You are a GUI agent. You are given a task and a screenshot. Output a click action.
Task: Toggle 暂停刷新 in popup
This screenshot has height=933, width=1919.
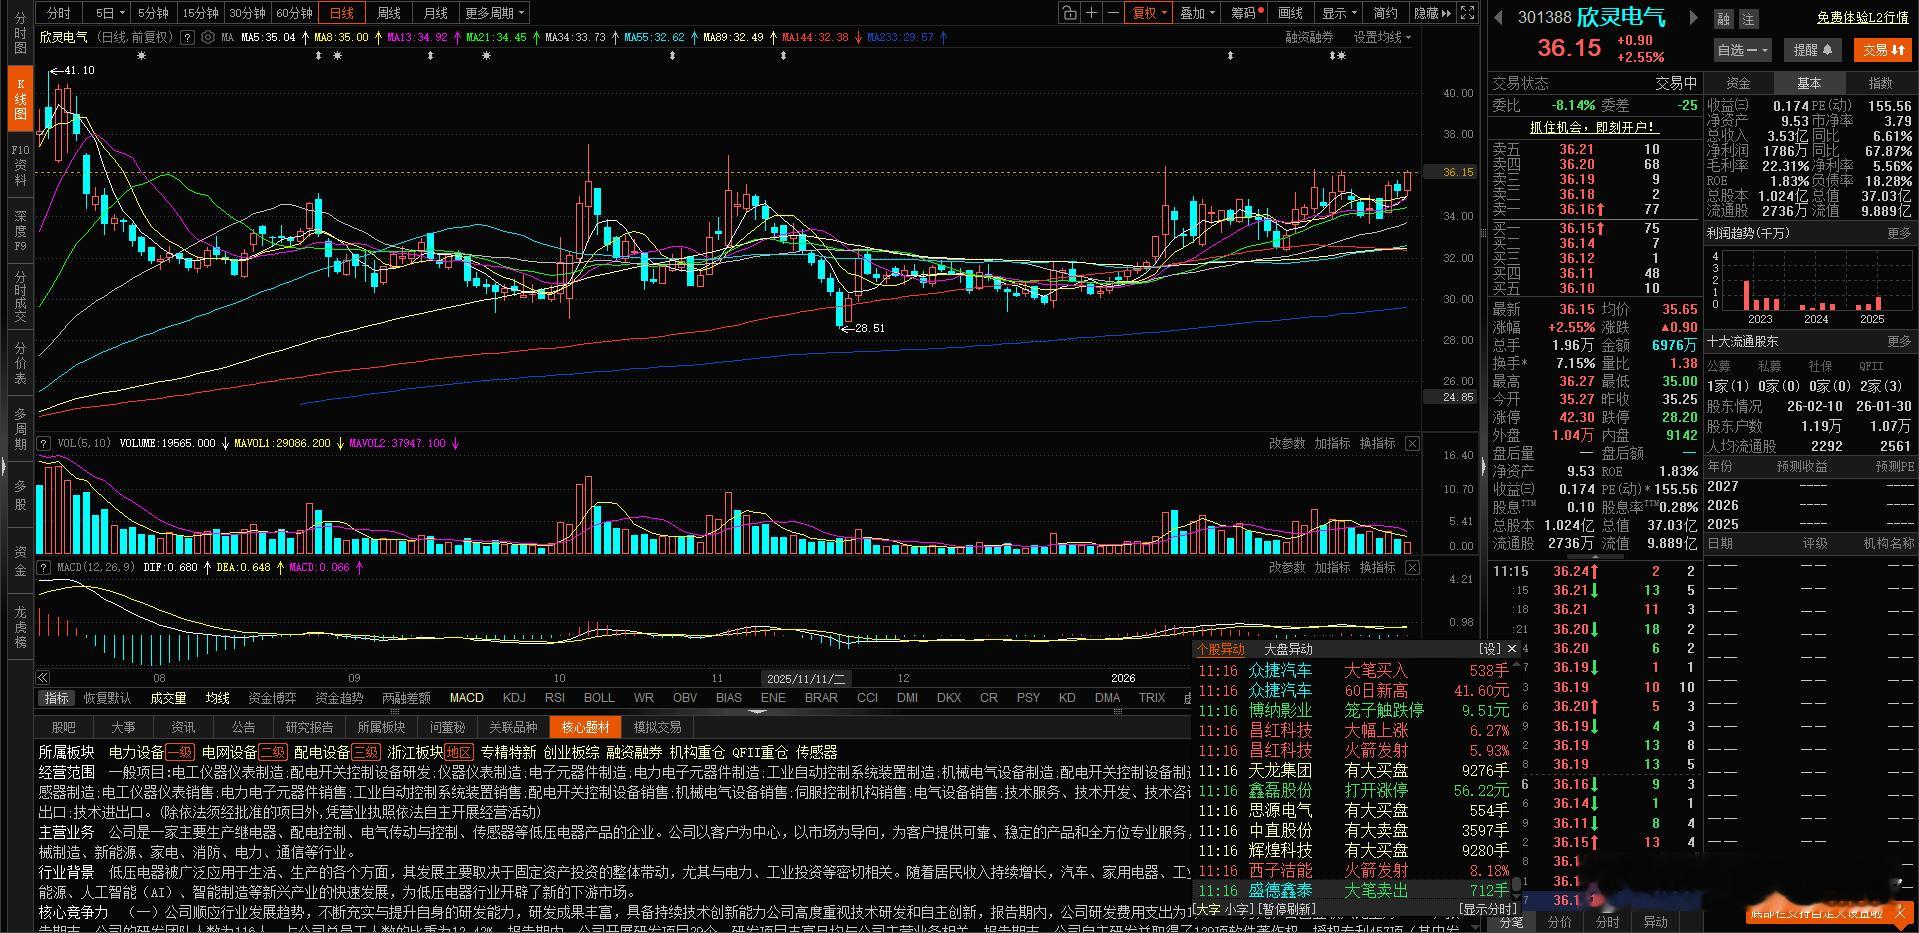pyautogui.click(x=1287, y=909)
